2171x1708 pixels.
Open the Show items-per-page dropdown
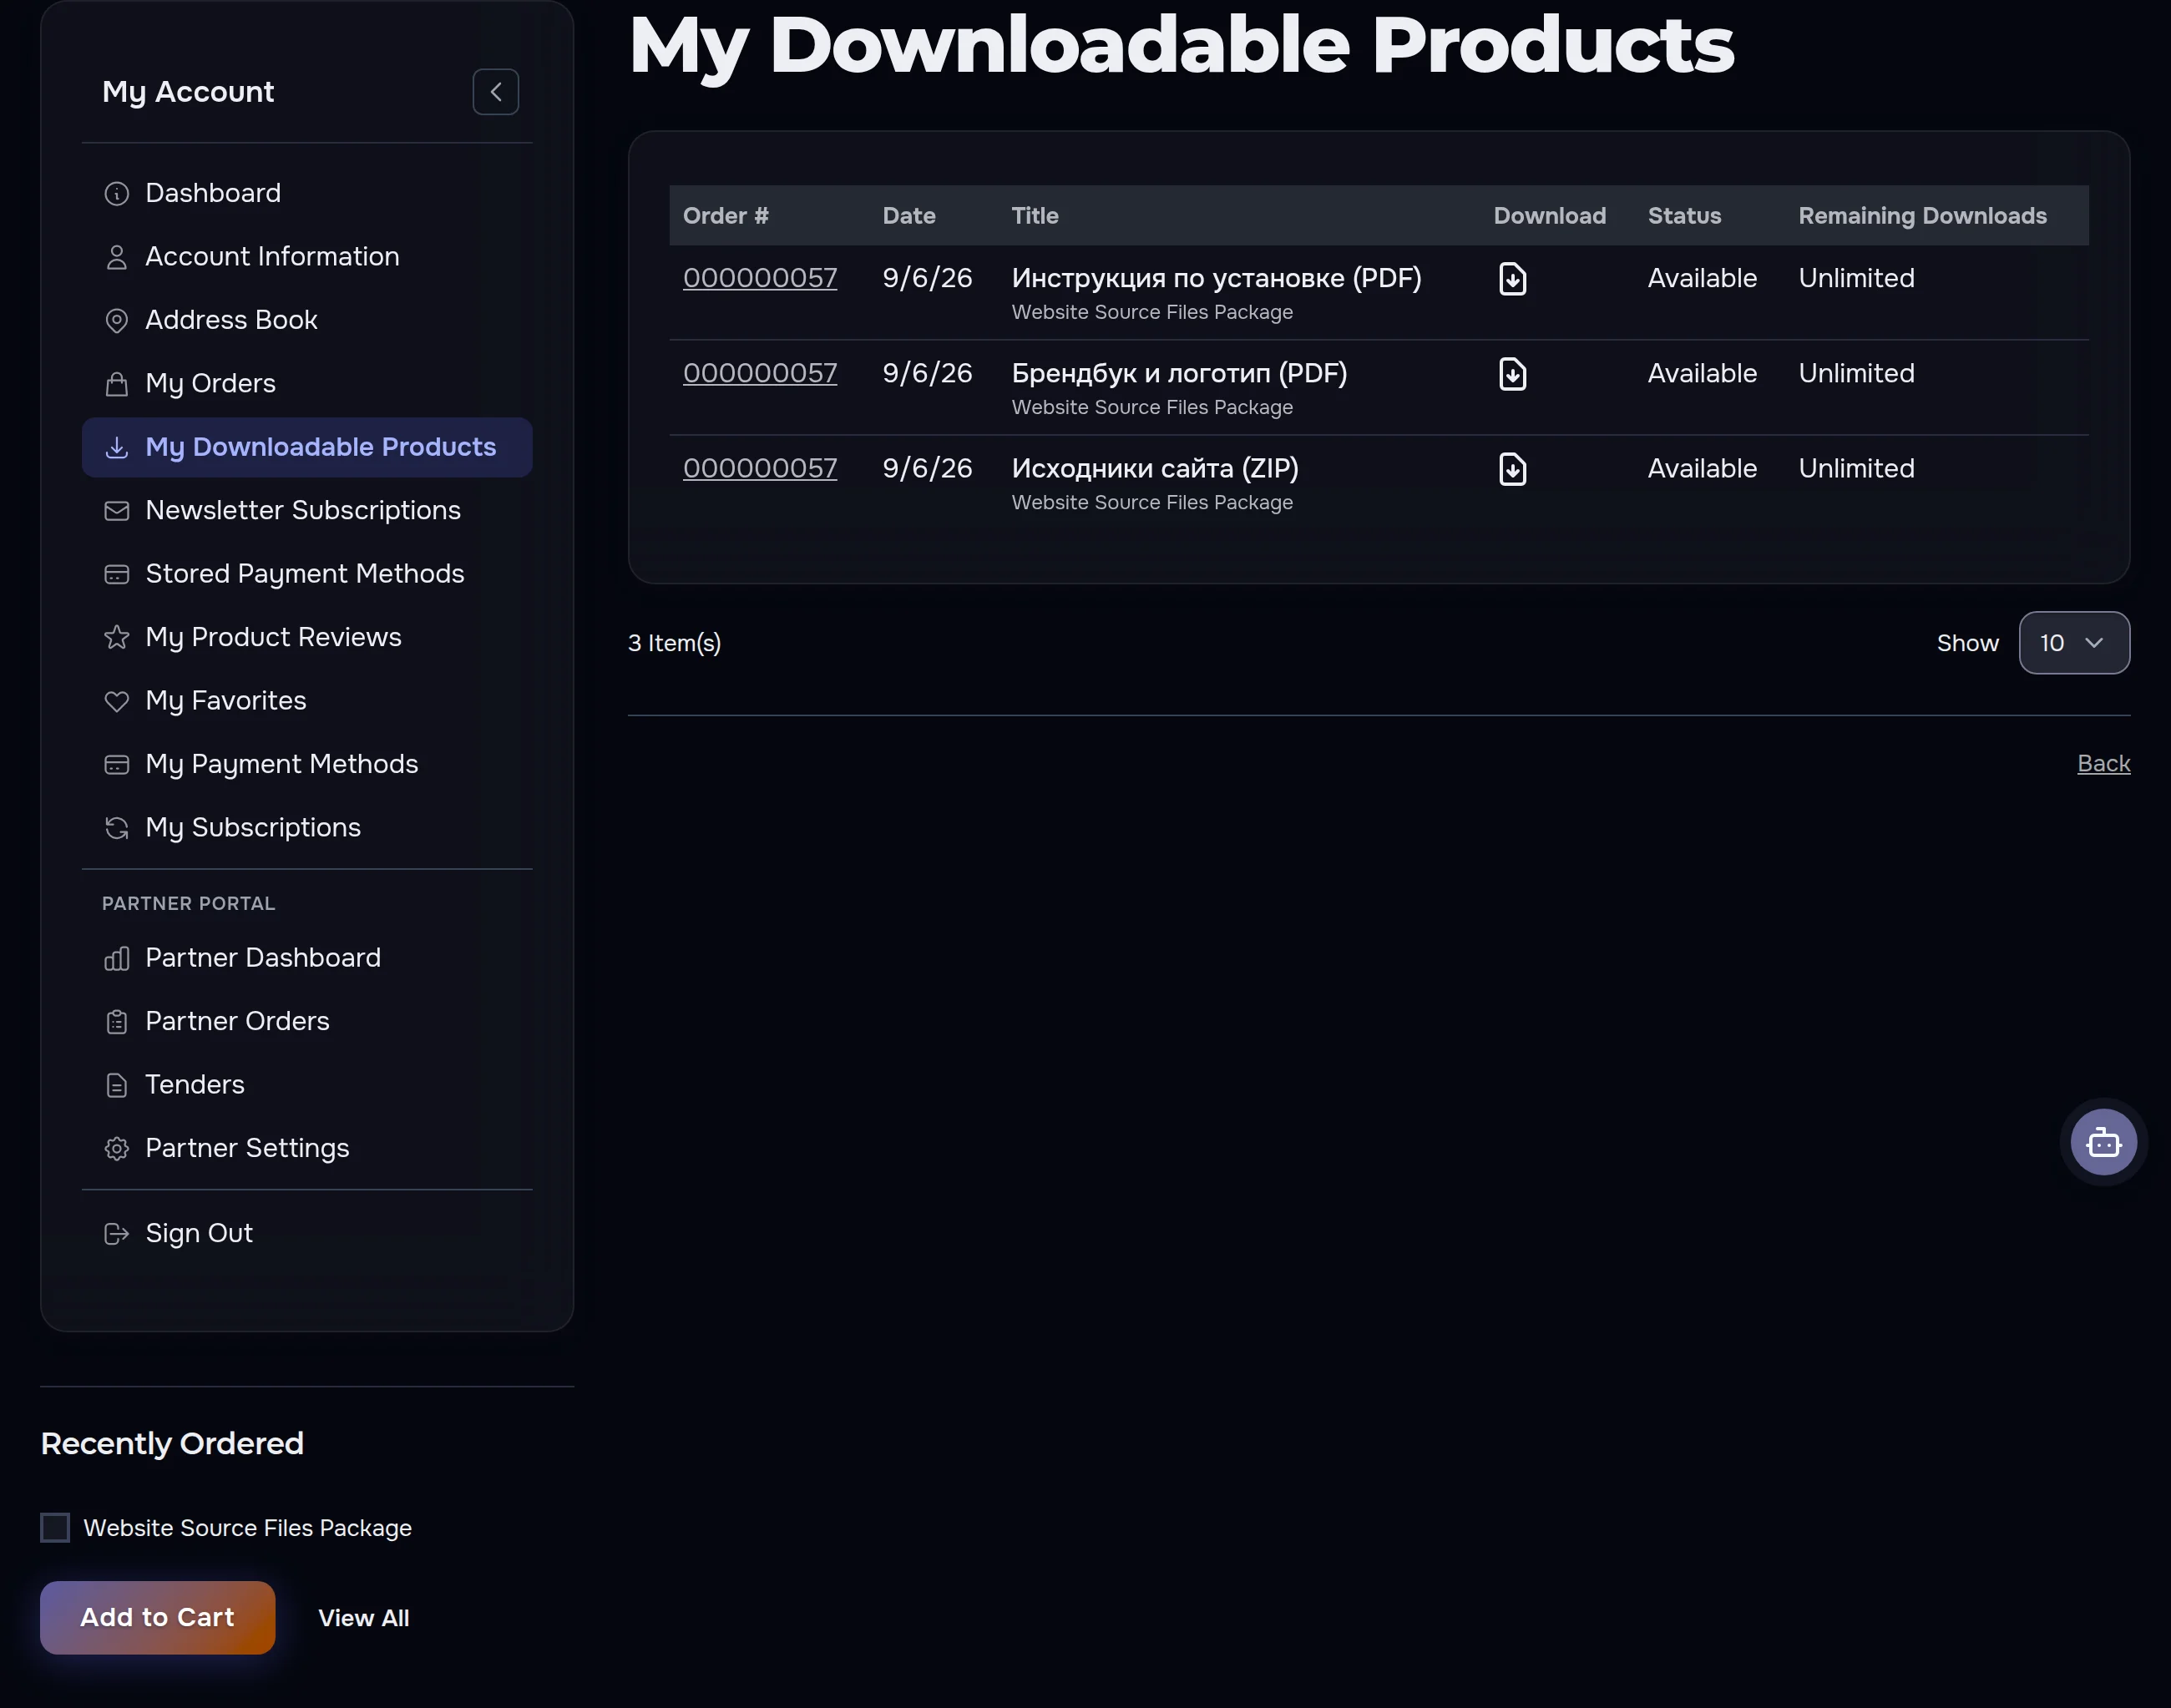(x=2074, y=643)
